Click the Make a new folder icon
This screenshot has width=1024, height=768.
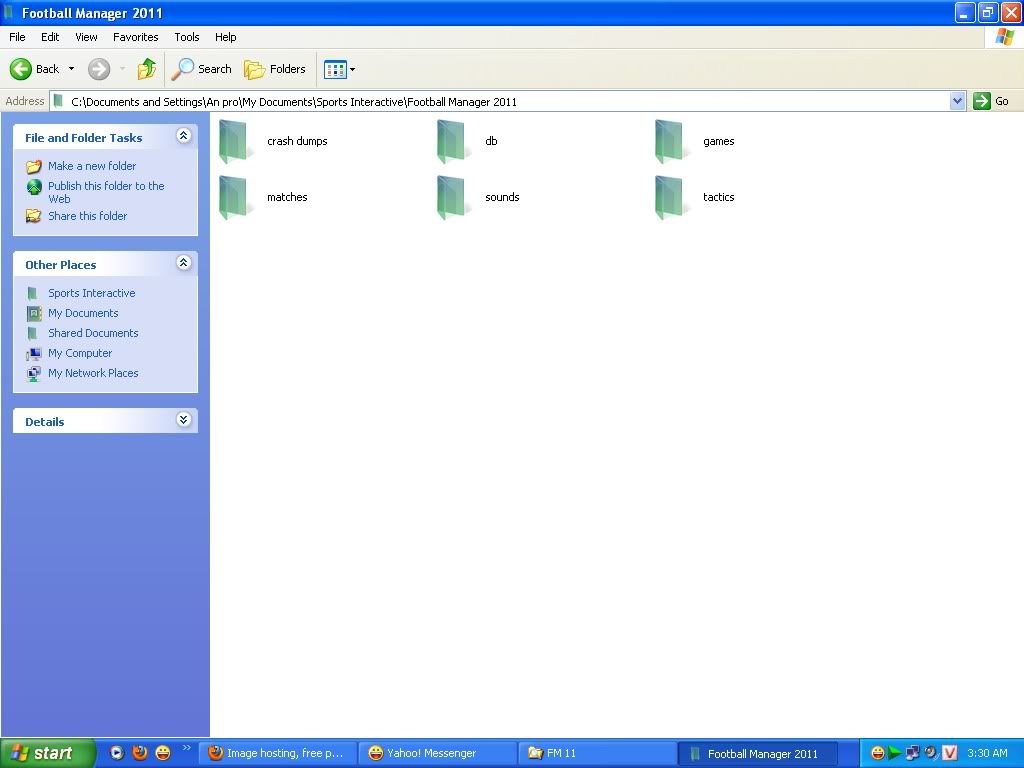[33, 167]
